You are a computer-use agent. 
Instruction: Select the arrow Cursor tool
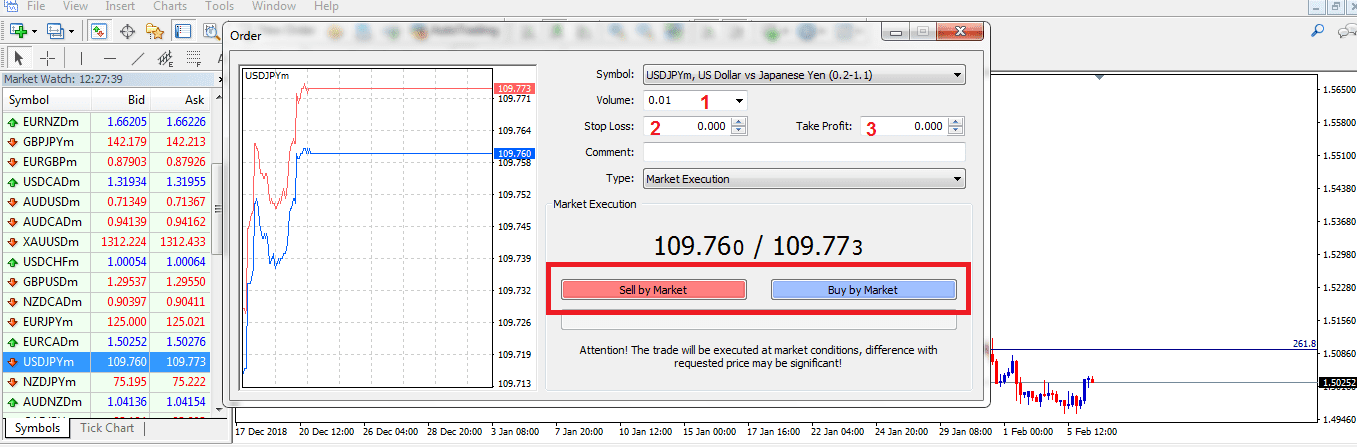19,57
